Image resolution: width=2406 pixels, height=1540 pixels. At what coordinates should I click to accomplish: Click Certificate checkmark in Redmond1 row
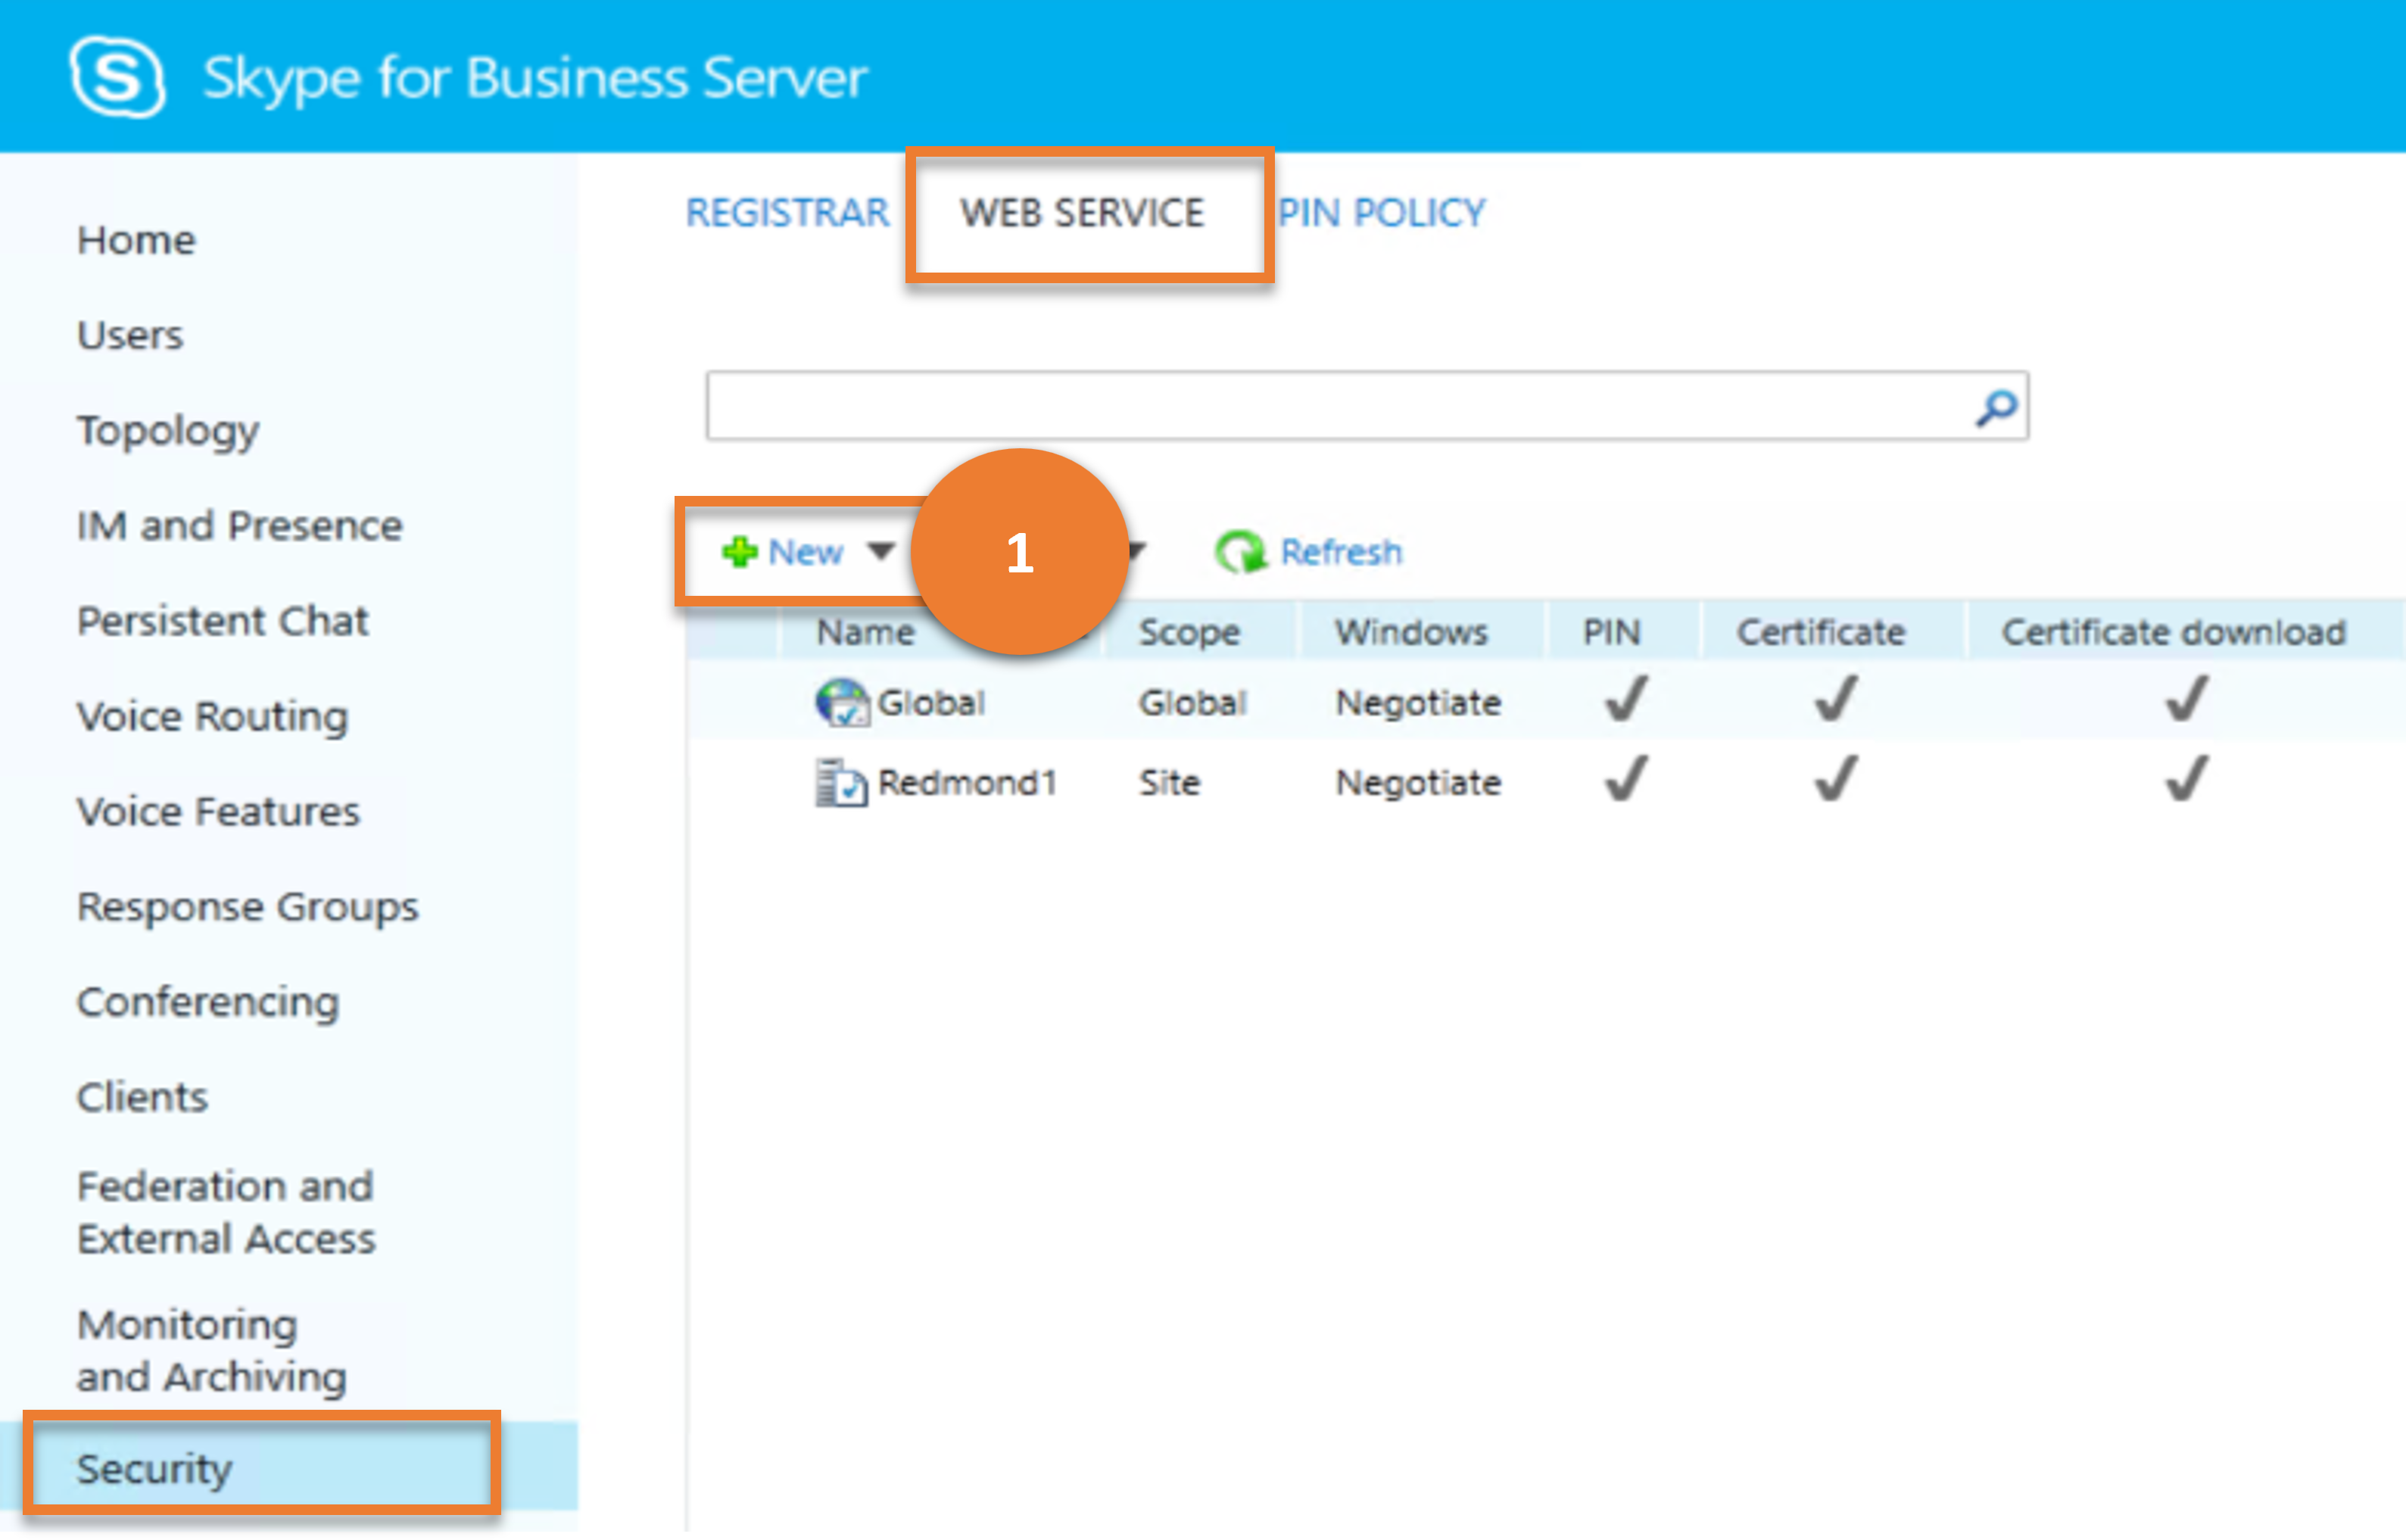point(1836,779)
